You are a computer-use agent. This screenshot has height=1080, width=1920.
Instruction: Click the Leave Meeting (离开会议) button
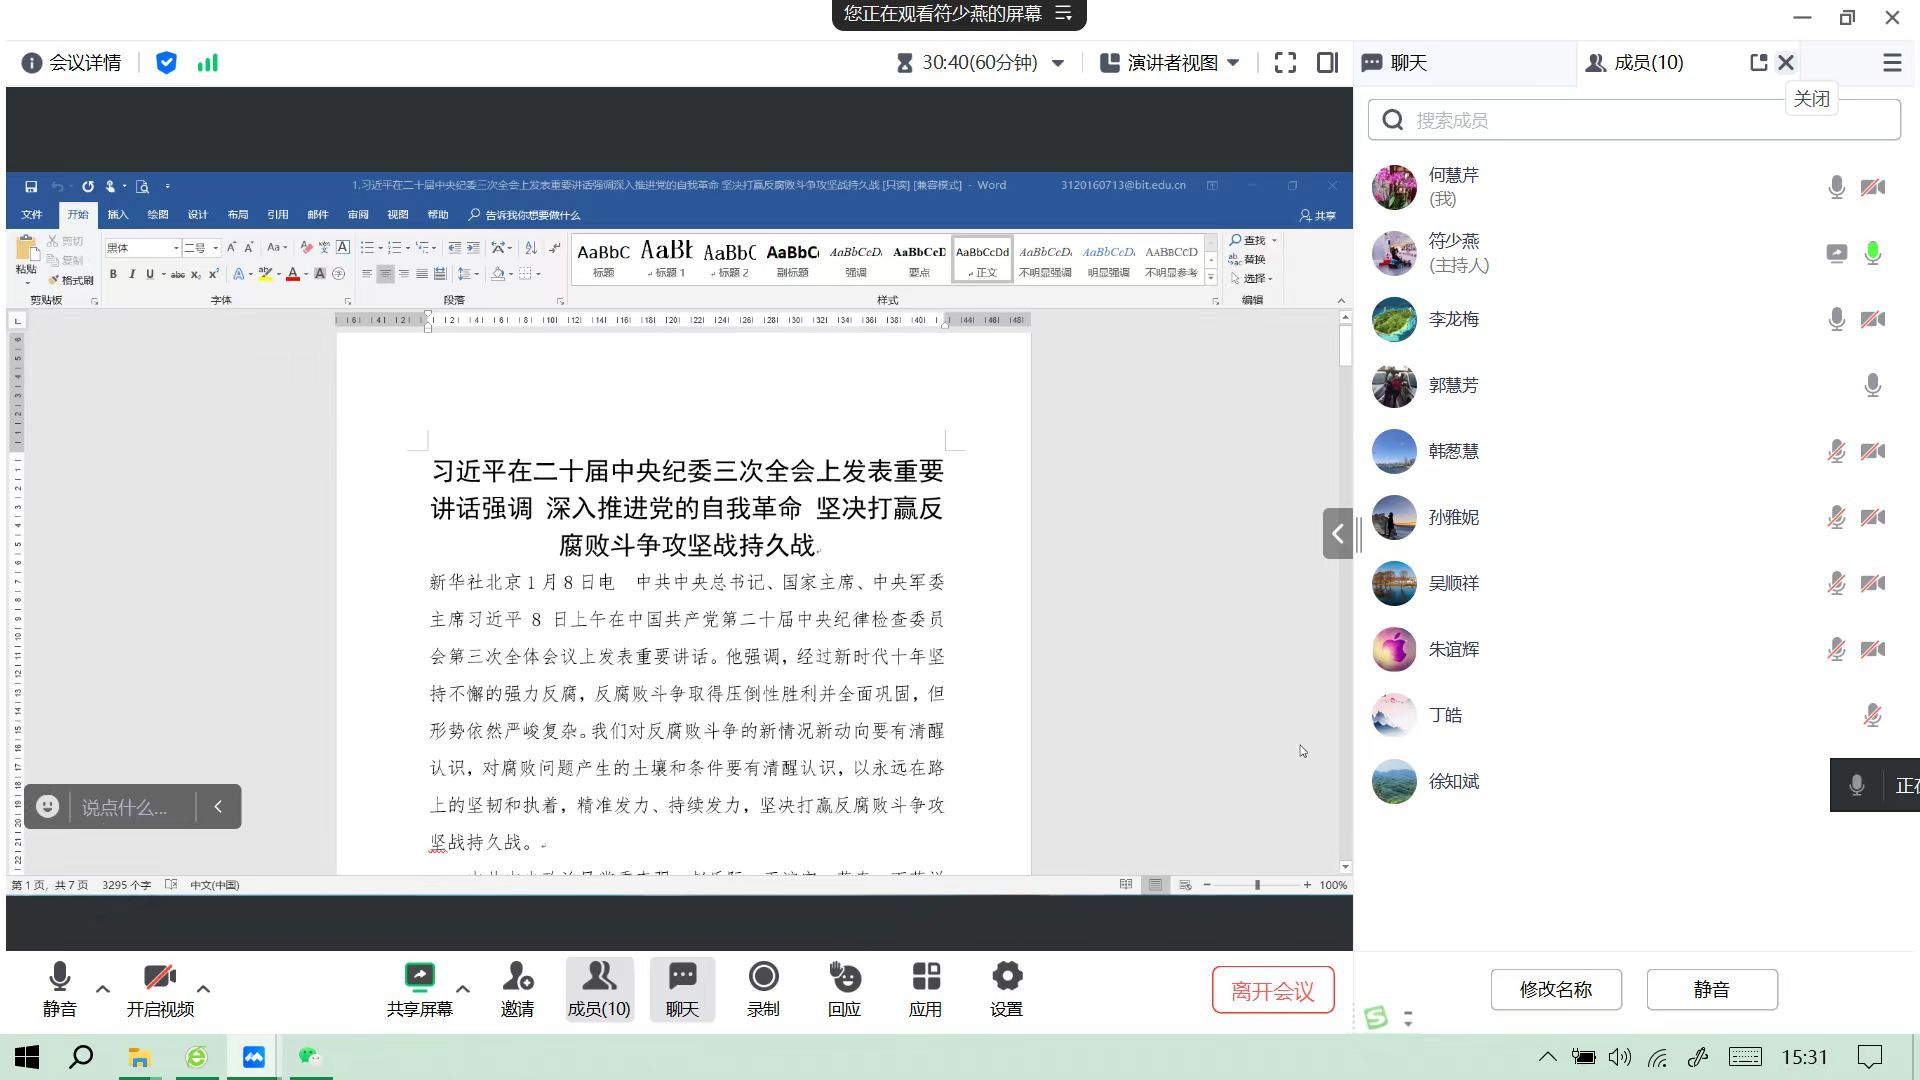pos(1272,990)
